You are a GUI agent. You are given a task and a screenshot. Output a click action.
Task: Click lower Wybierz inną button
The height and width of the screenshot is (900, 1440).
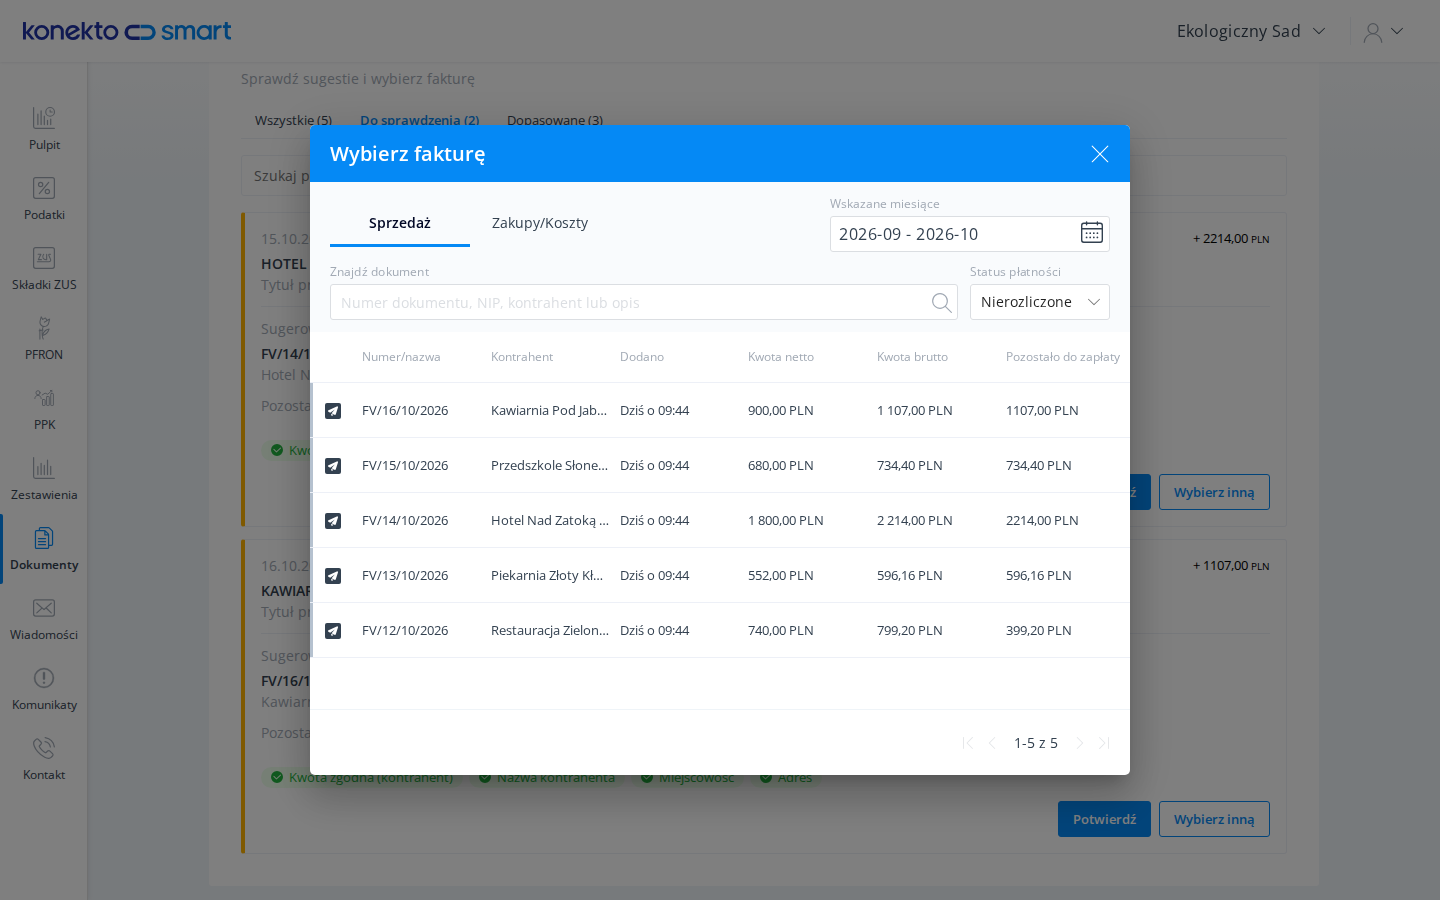click(1214, 819)
